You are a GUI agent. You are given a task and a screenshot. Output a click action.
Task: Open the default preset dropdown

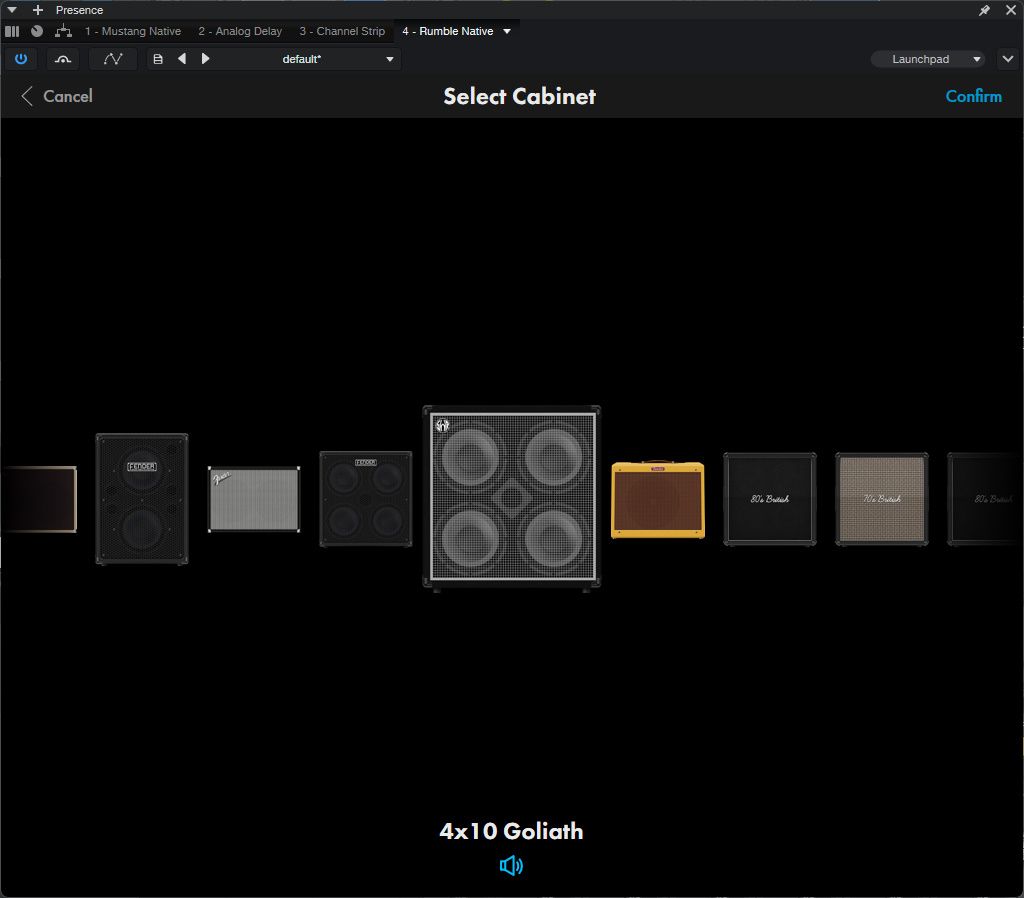coord(390,59)
